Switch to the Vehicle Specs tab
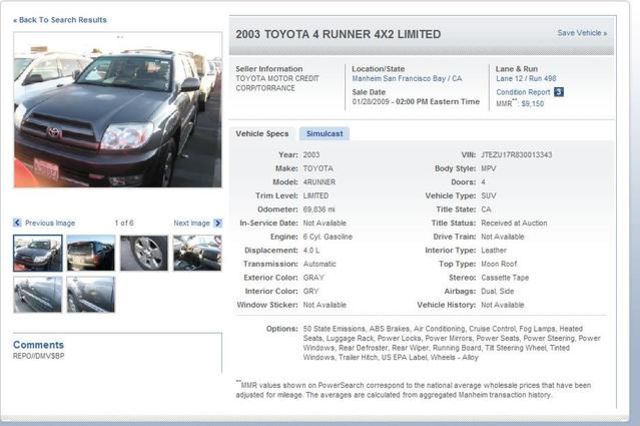Screen dimensions: 640x426 (262, 133)
